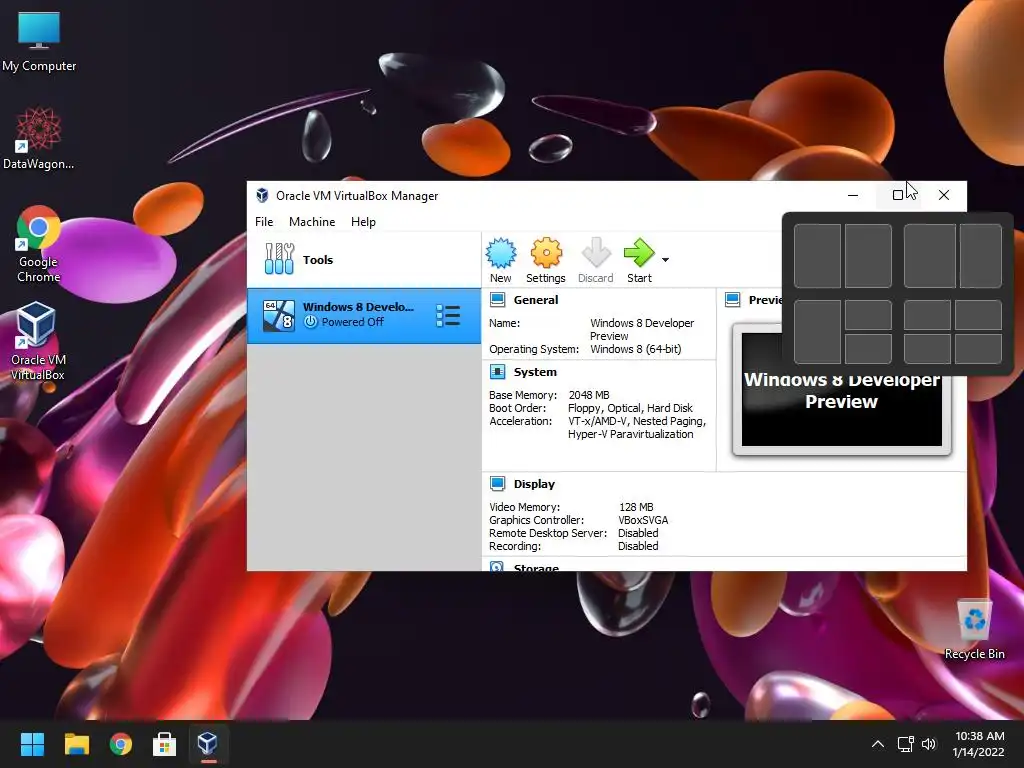
Task: Open the DataWagon desktop shortcut
Action: point(39,138)
